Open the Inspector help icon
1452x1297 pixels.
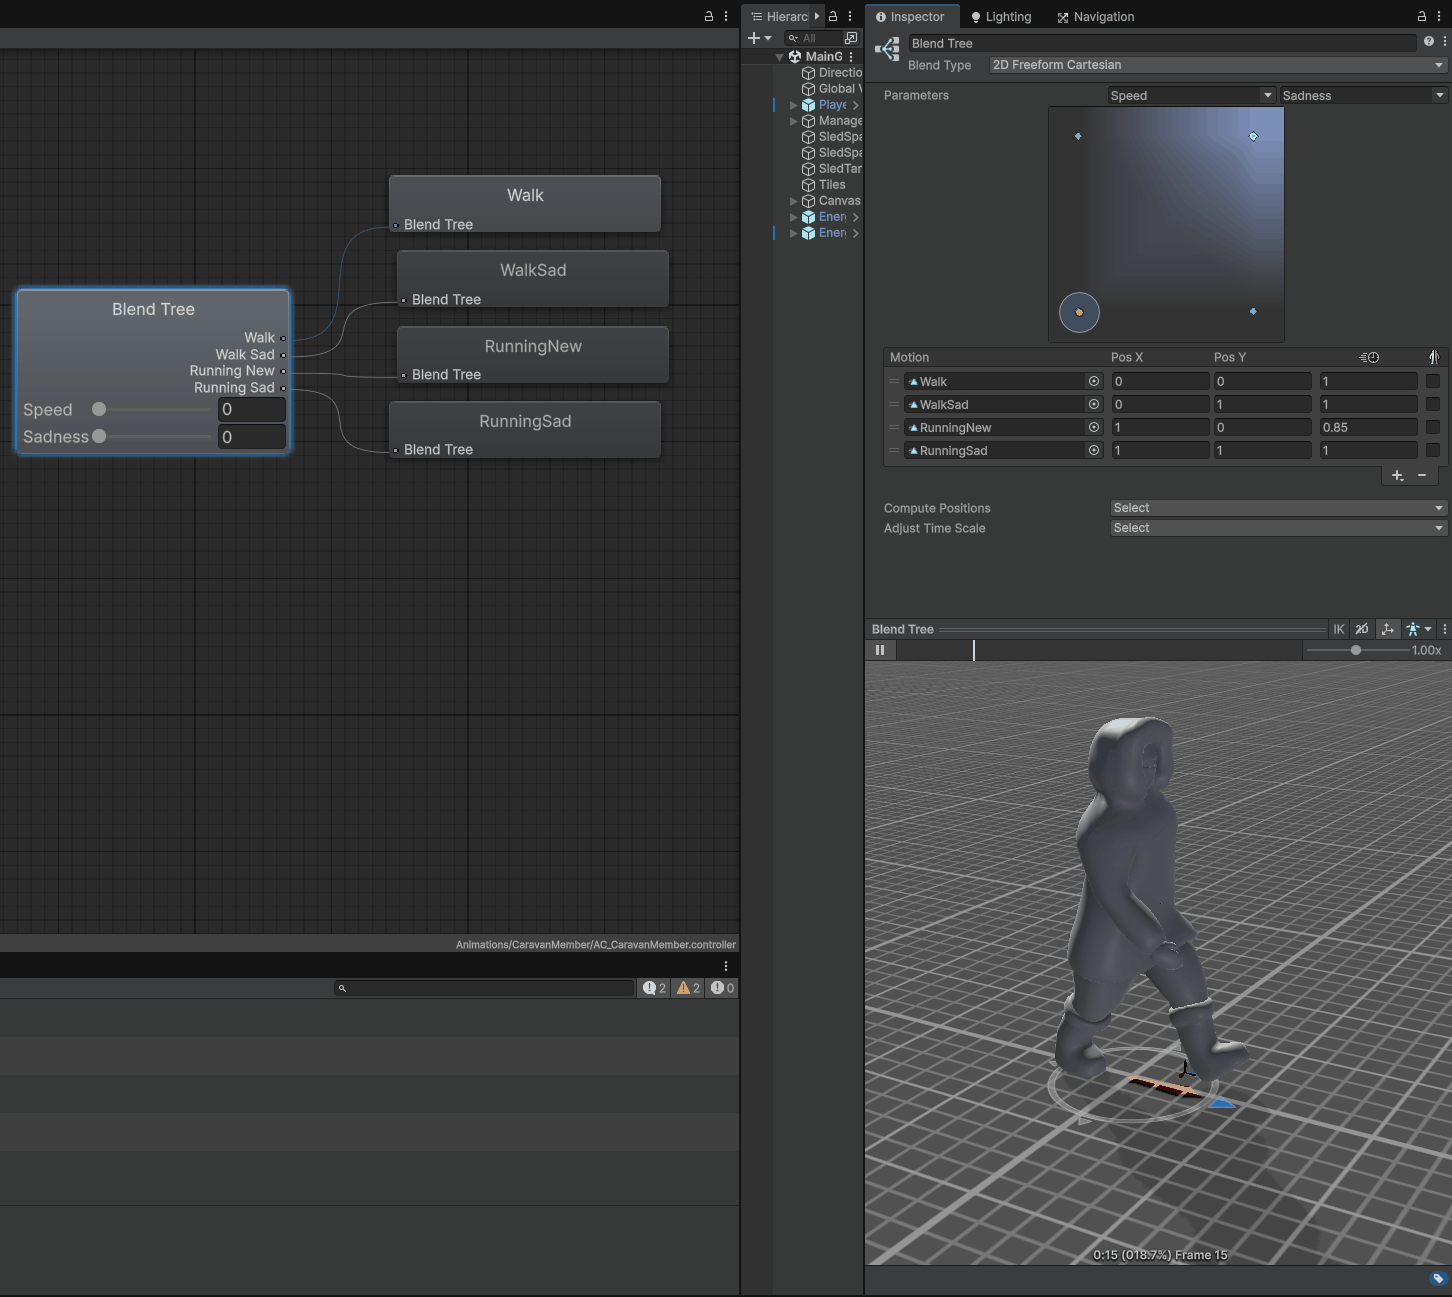point(1428,42)
